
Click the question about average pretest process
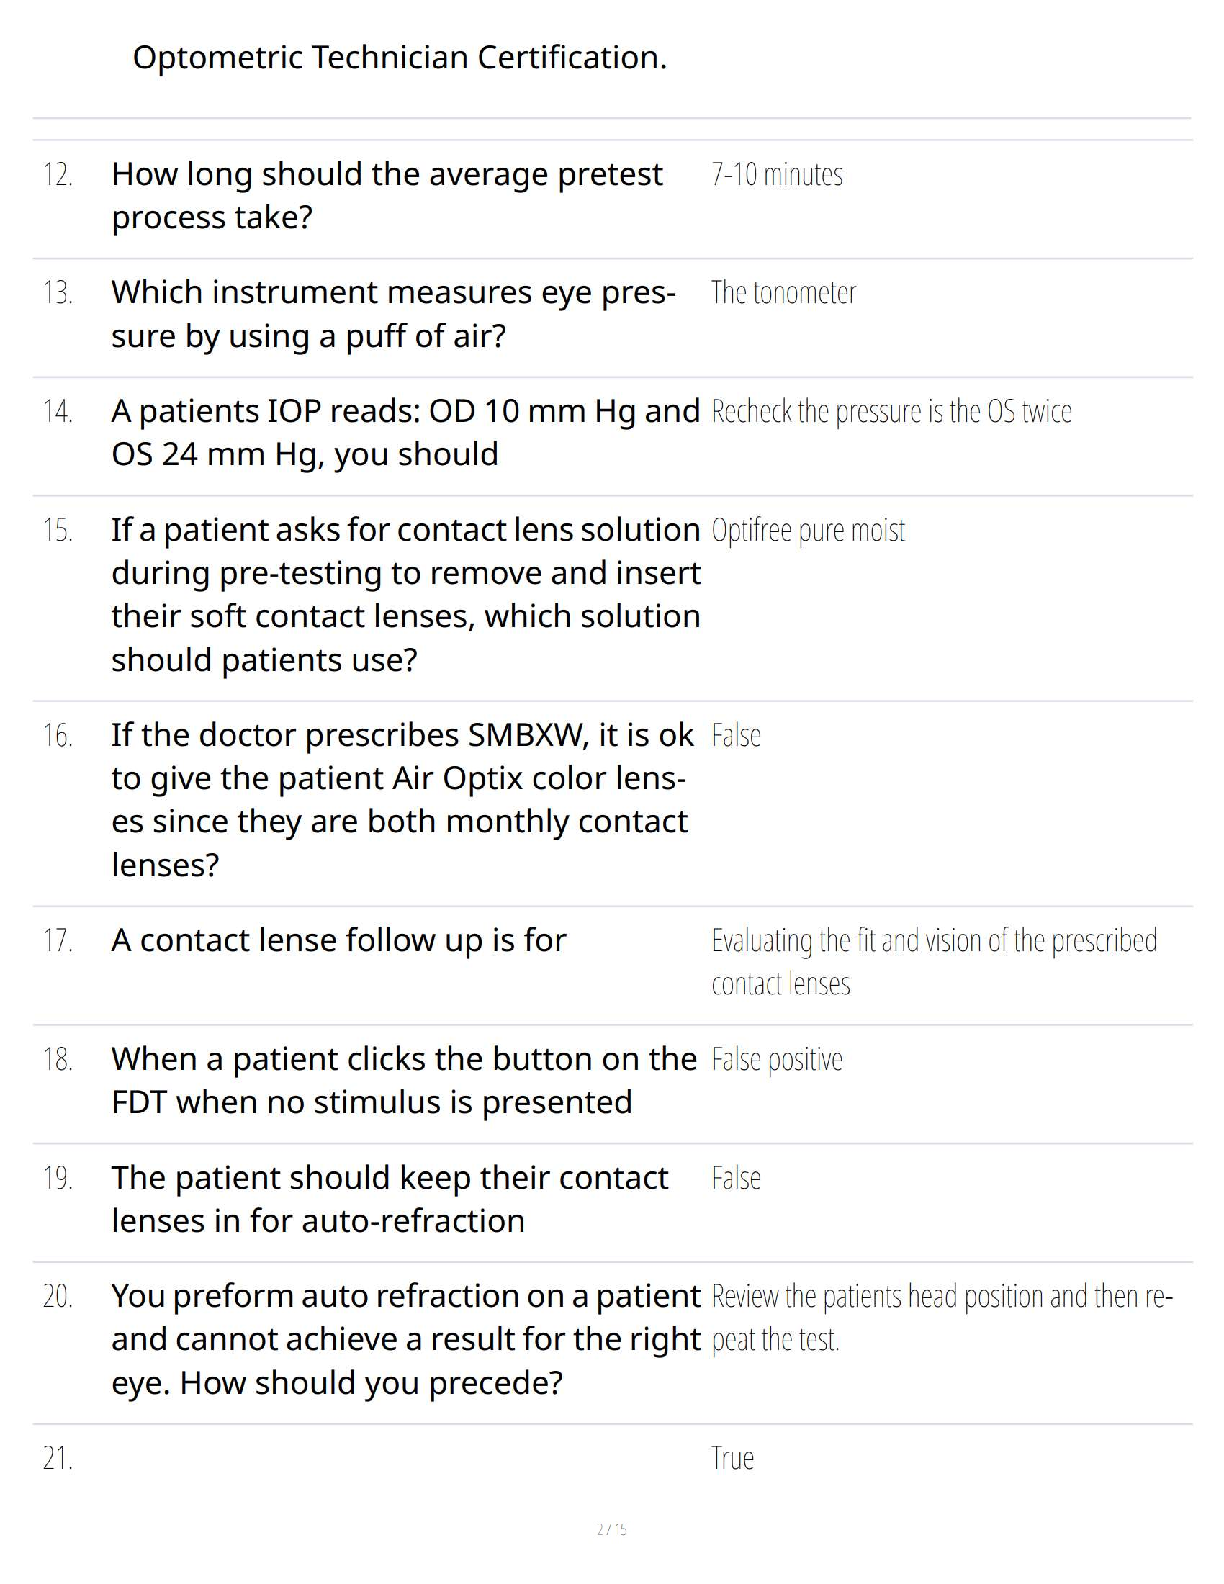(386, 195)
